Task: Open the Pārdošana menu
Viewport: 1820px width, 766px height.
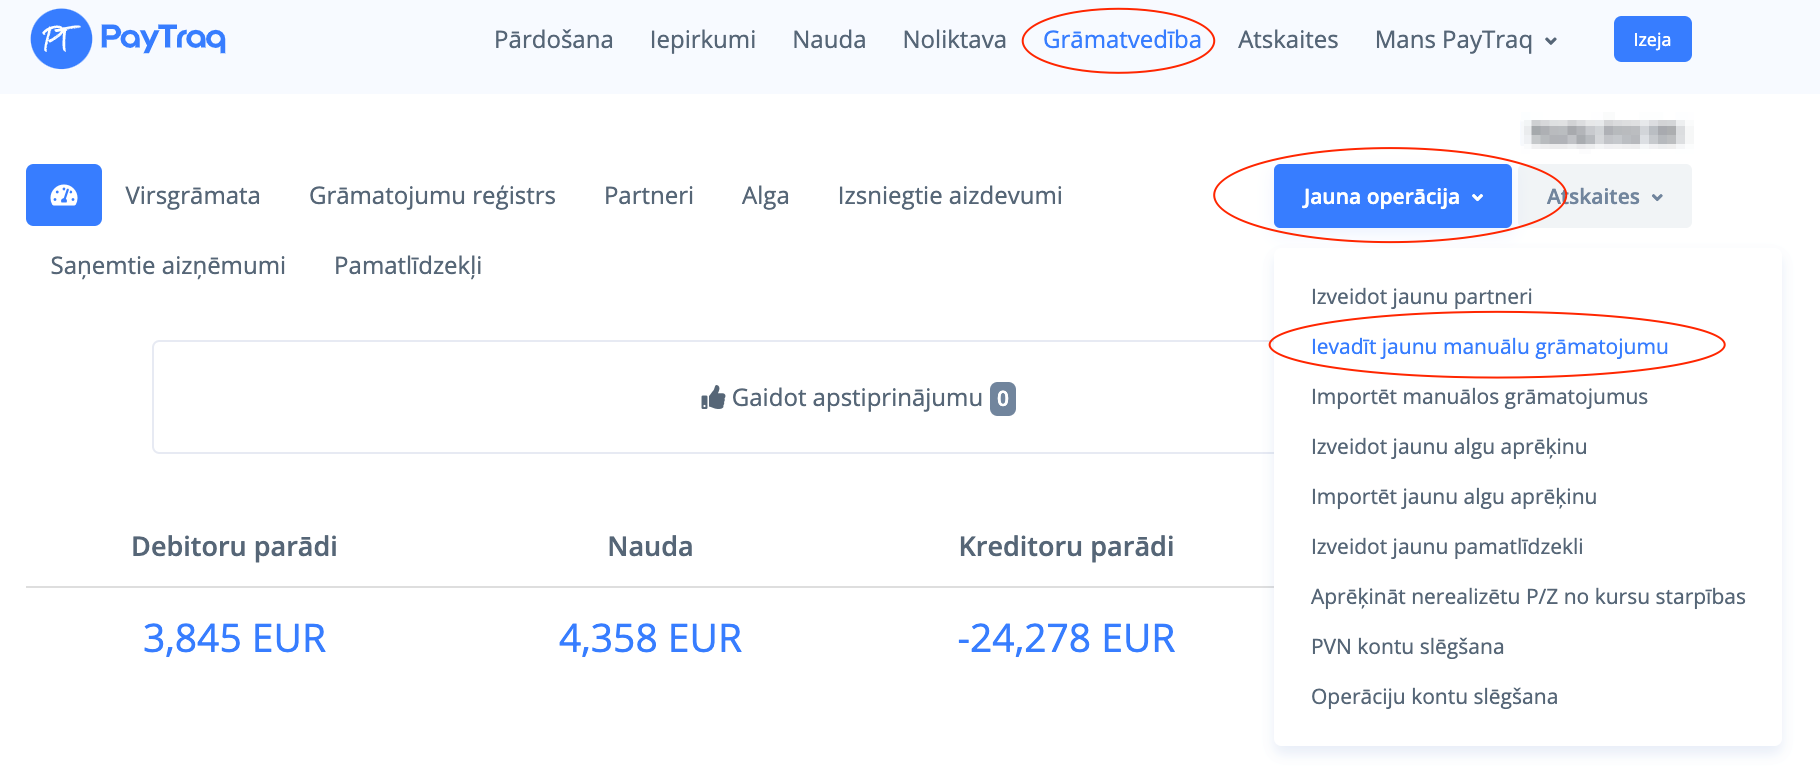Action: 553,40
